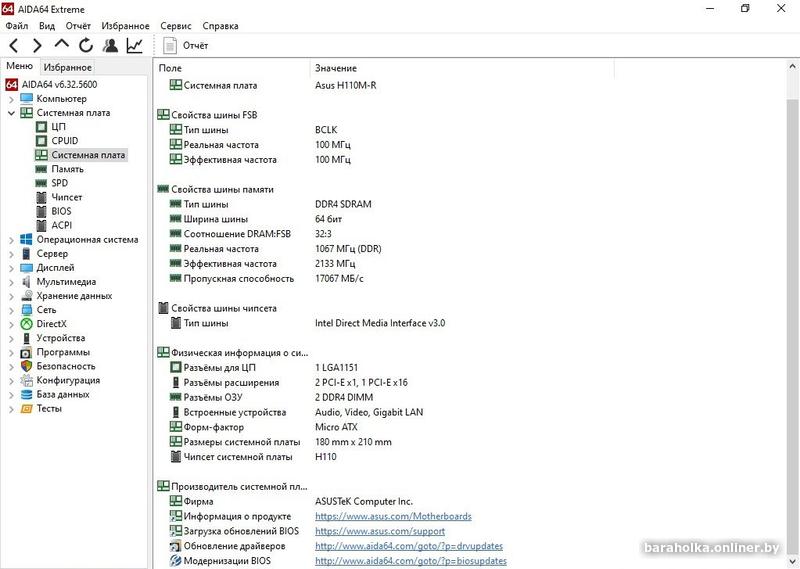Click the Windows logo icon beside Операционная система
800x569 pixels.
point(27,239)
